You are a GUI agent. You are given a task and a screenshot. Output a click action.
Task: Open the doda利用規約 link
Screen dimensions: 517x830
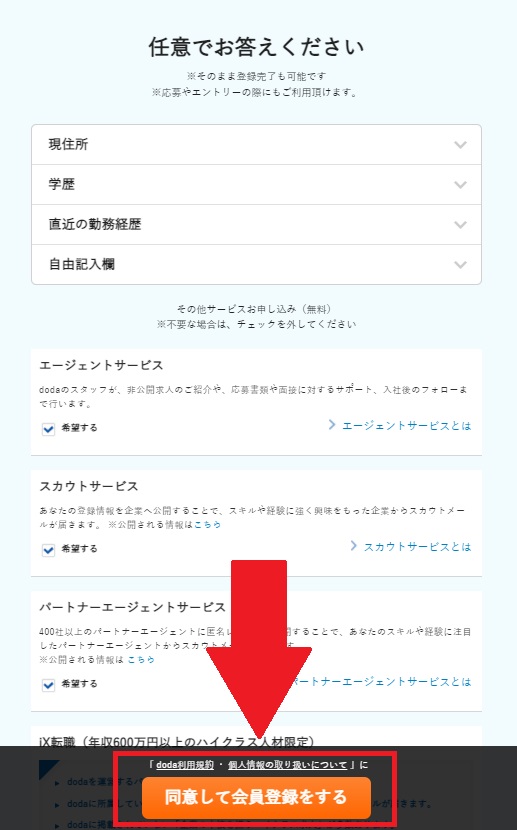click(185, 765)
